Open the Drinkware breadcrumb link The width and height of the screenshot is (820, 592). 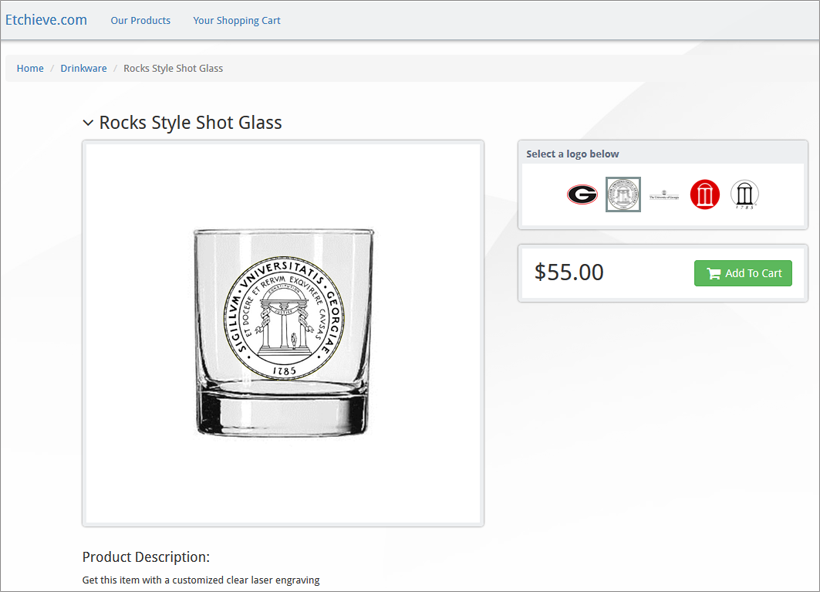click(x=83, y=68)
